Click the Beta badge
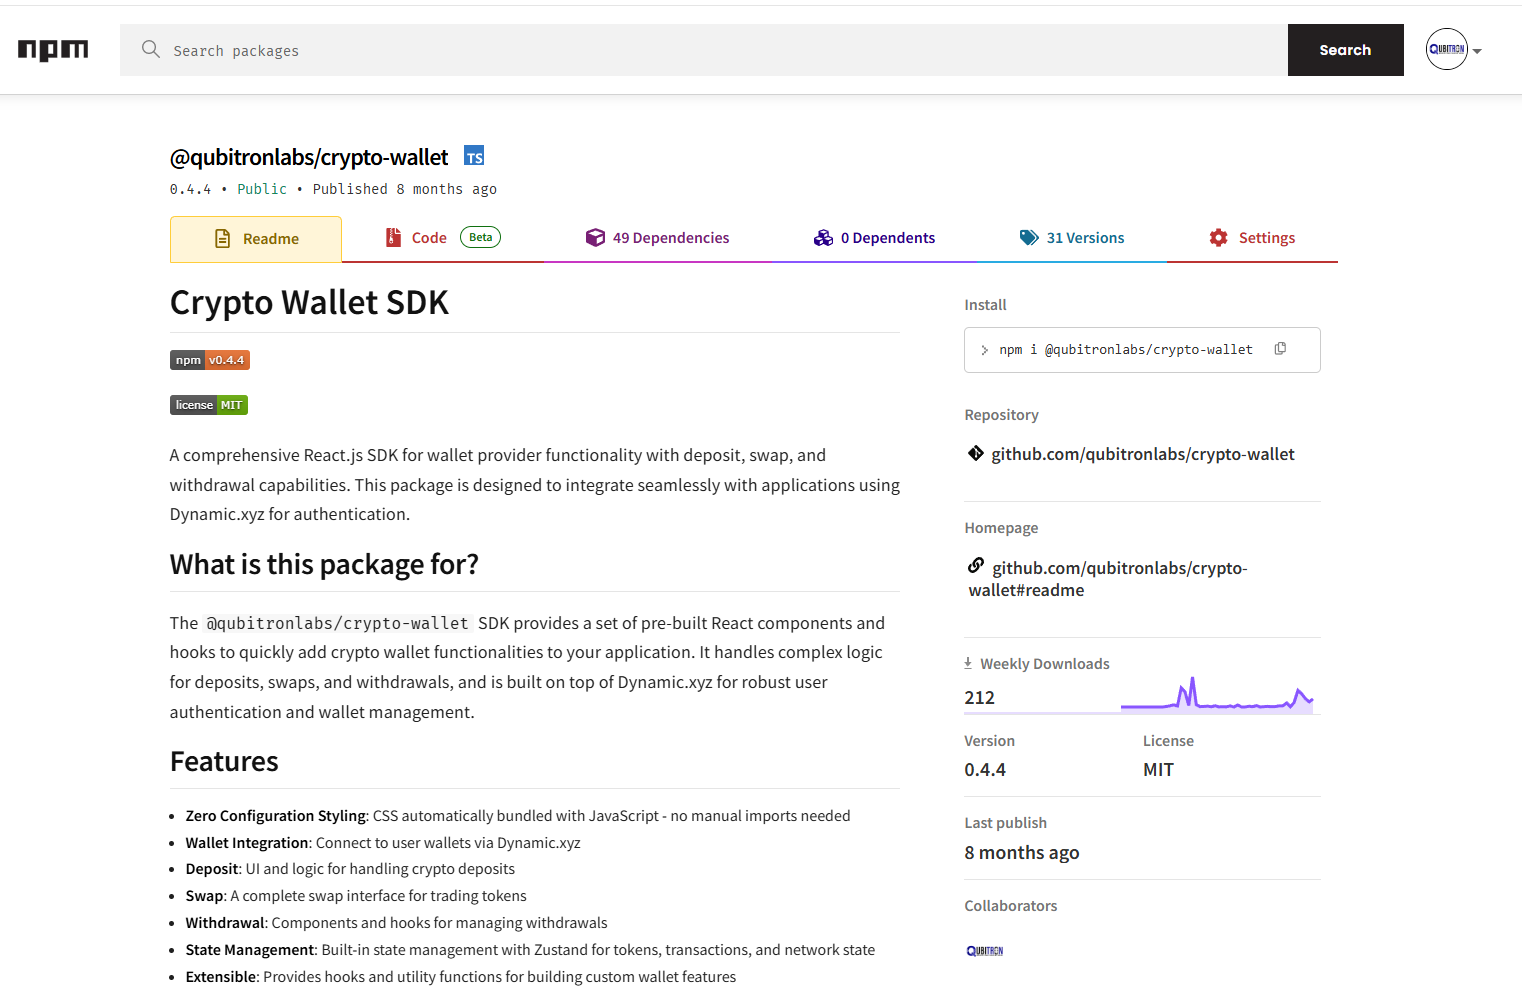 point(480,237)
